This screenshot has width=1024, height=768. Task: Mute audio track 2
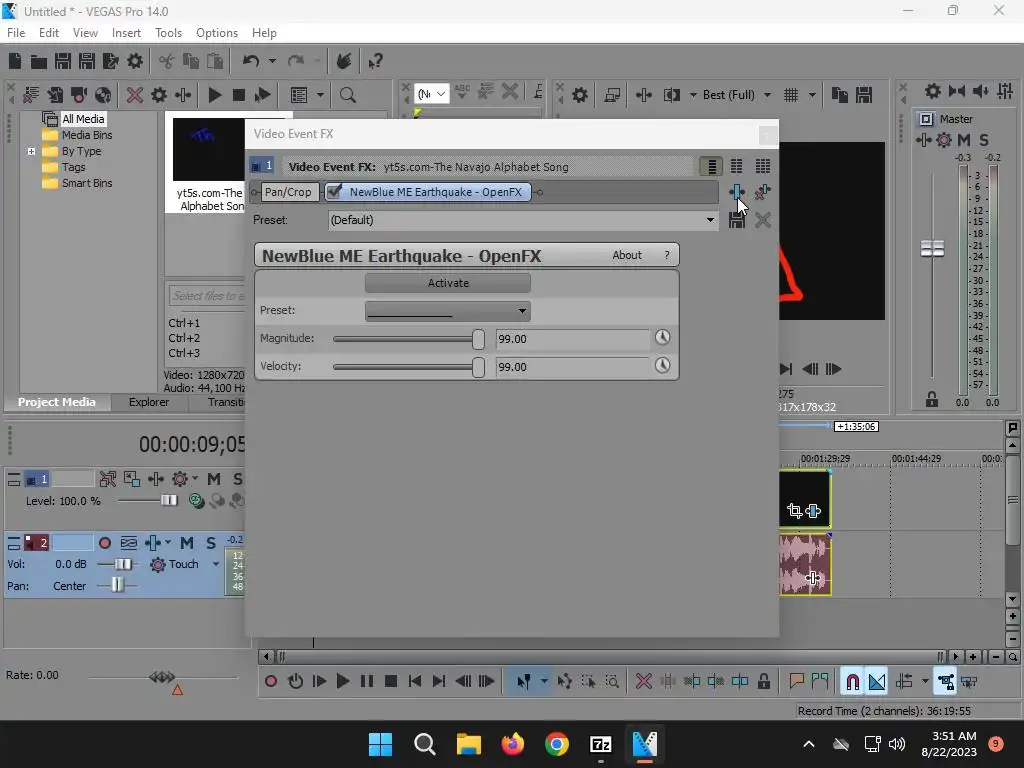187,543
